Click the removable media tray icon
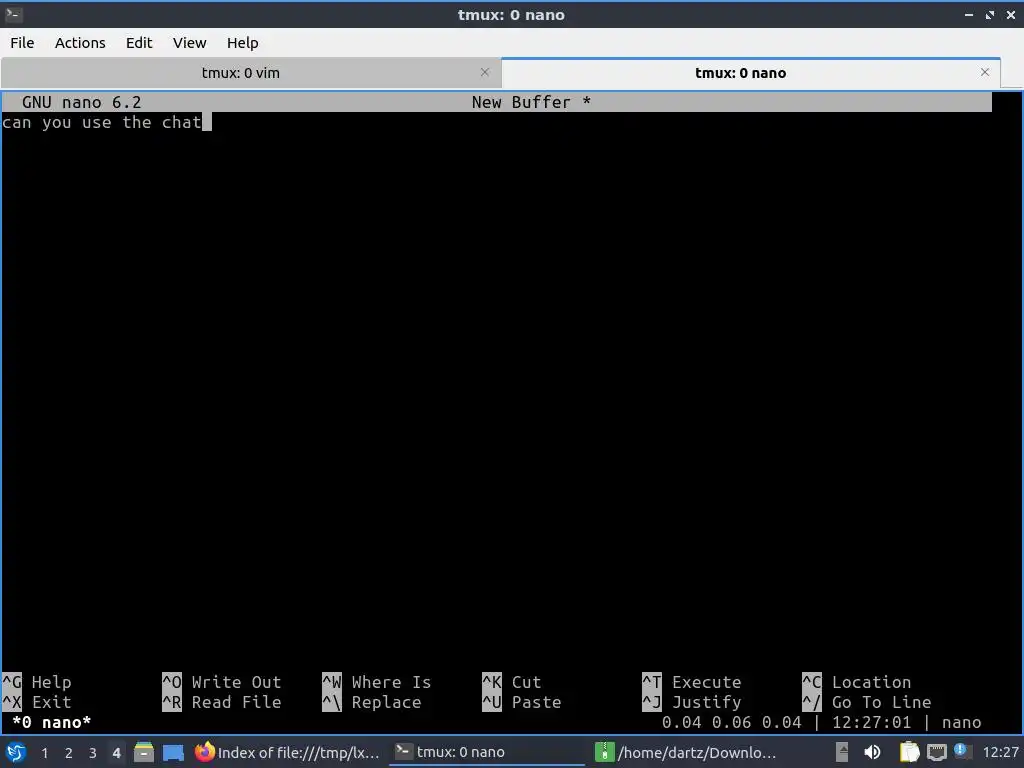This screenshot has width=1024, height=768. click(x=842, y=752)
